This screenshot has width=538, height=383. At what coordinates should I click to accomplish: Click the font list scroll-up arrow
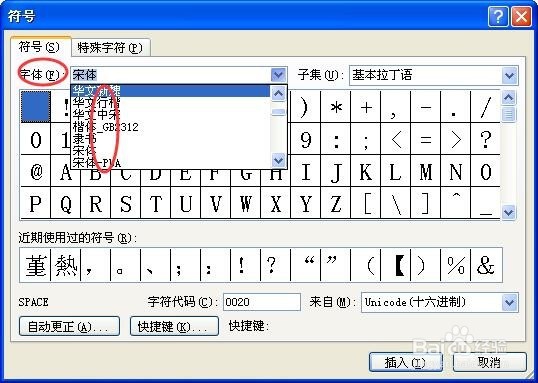click(278, 93)
